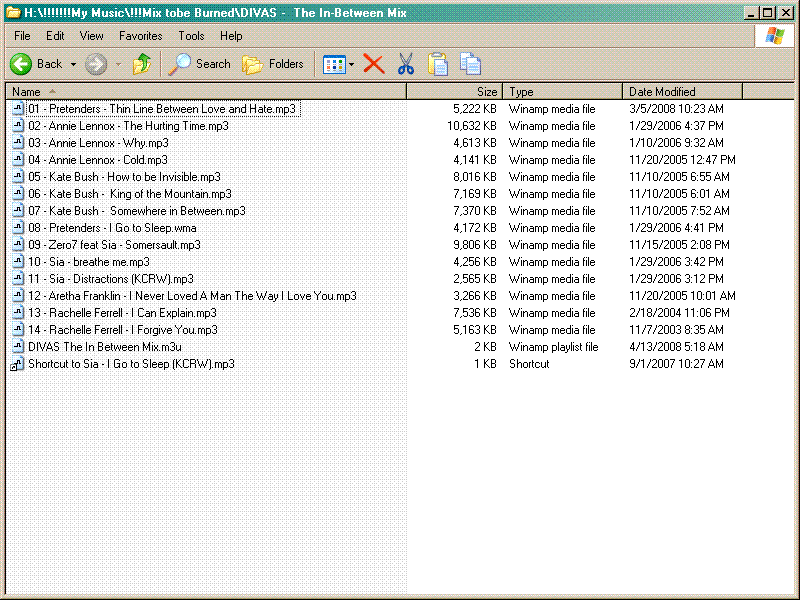Click the icon of I Forgive You.mp3
The width and height of the screenshot is (800, 600).
click(x=18, y=330)
